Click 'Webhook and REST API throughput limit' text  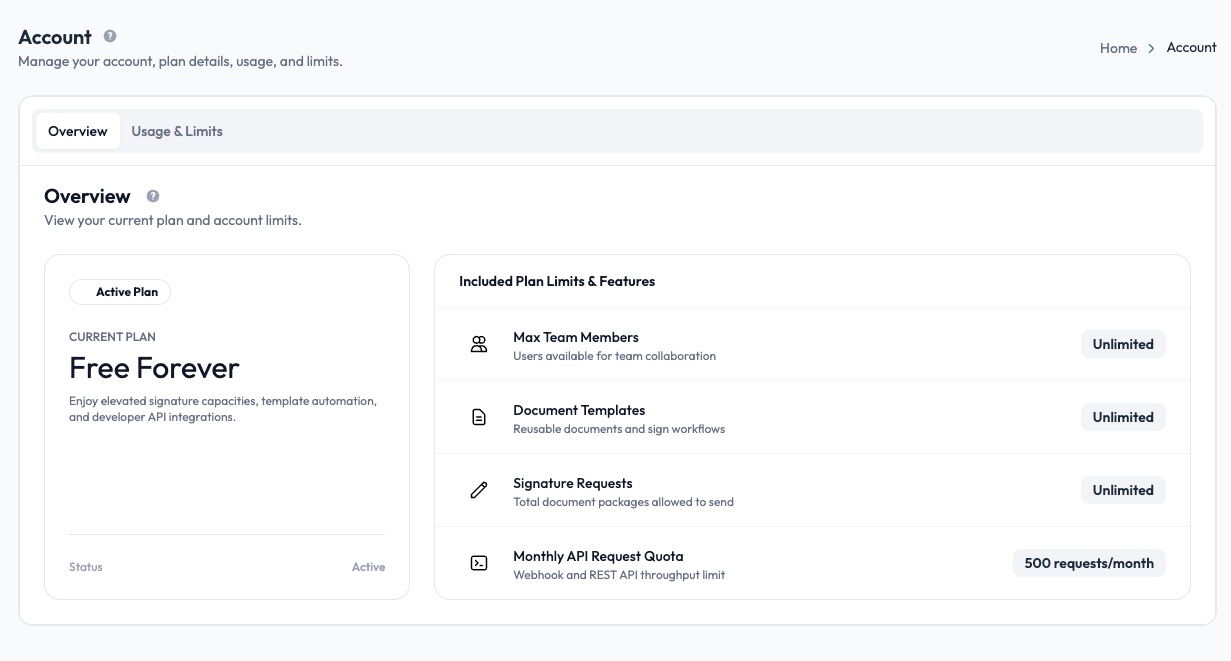click(619, 575)
